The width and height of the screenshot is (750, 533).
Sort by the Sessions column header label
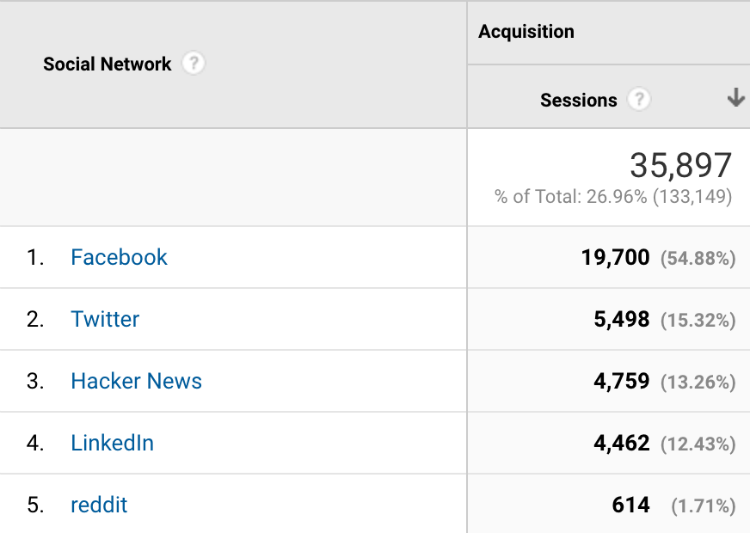(578, 100)
